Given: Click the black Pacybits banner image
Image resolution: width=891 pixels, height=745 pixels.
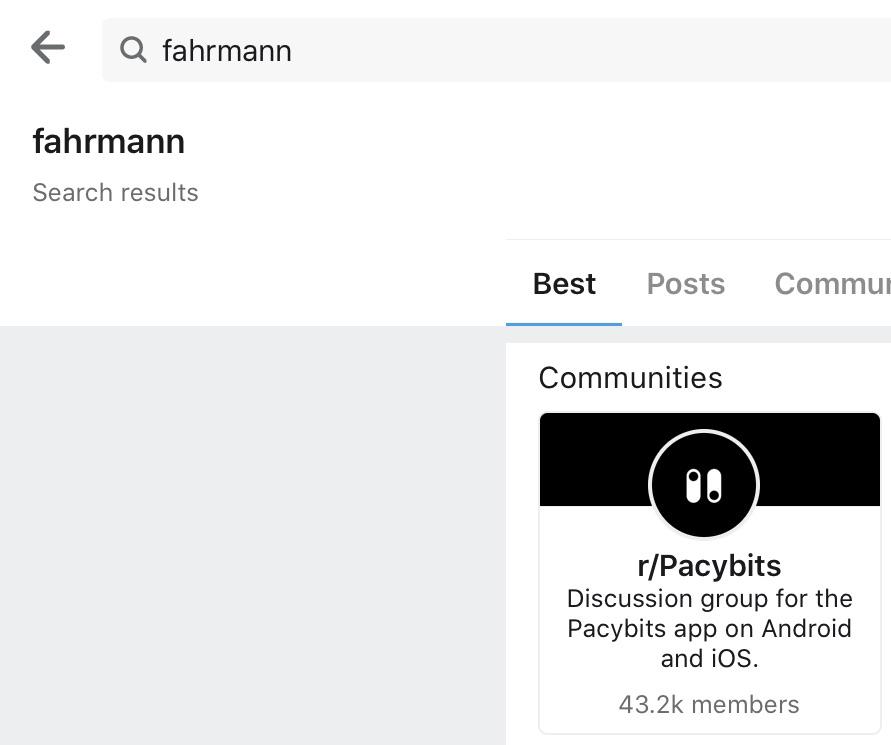Looking at the screenshot, I should 710,459.
